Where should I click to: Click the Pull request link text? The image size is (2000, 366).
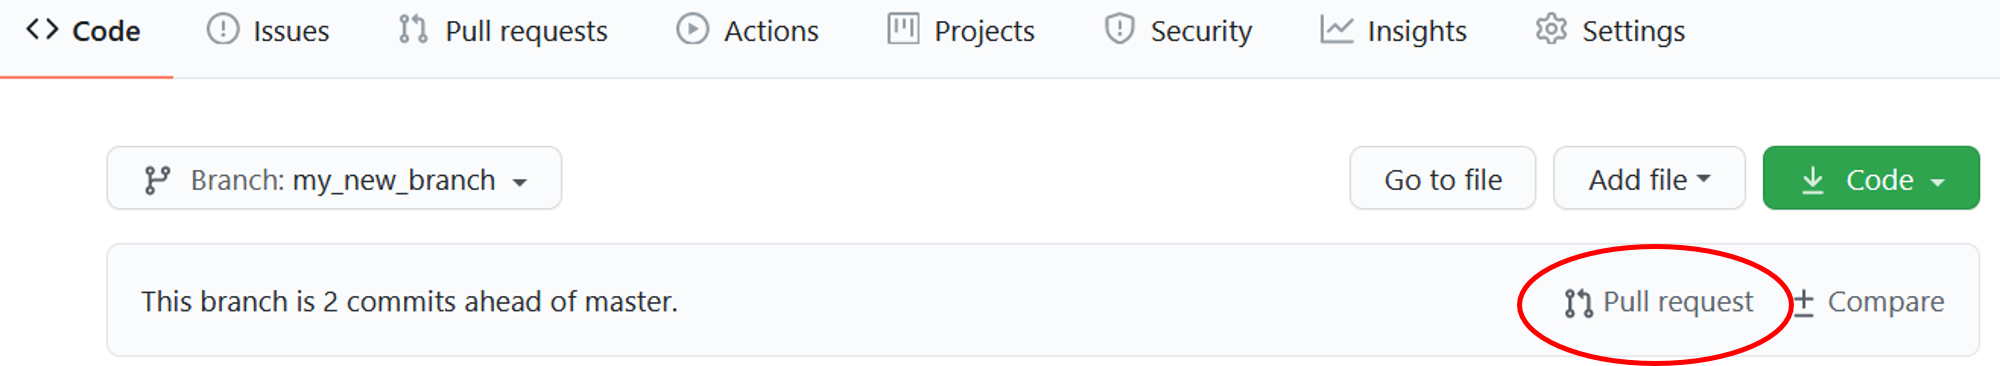1678,302
